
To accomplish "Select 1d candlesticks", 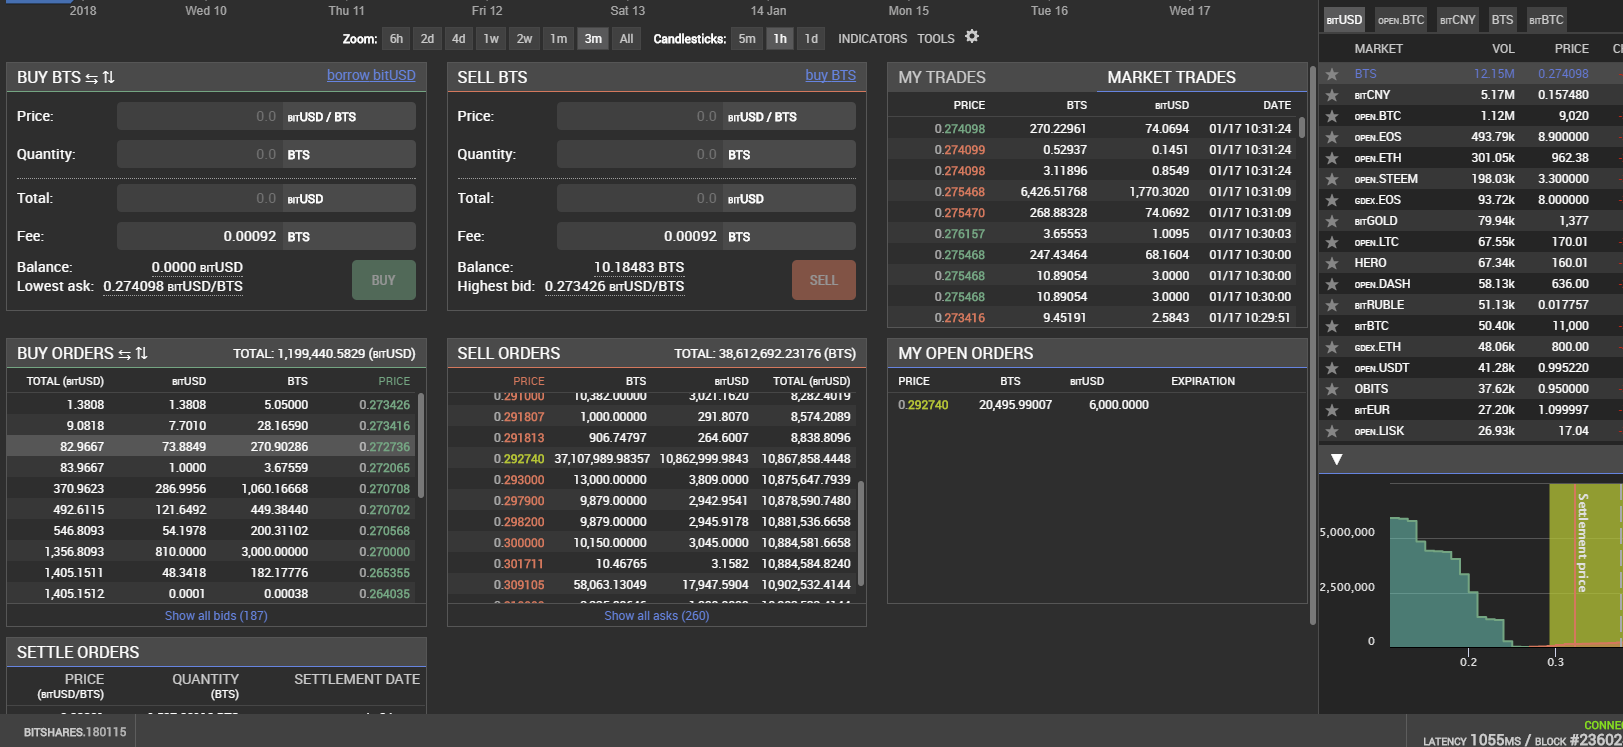I will coord(811,39).
